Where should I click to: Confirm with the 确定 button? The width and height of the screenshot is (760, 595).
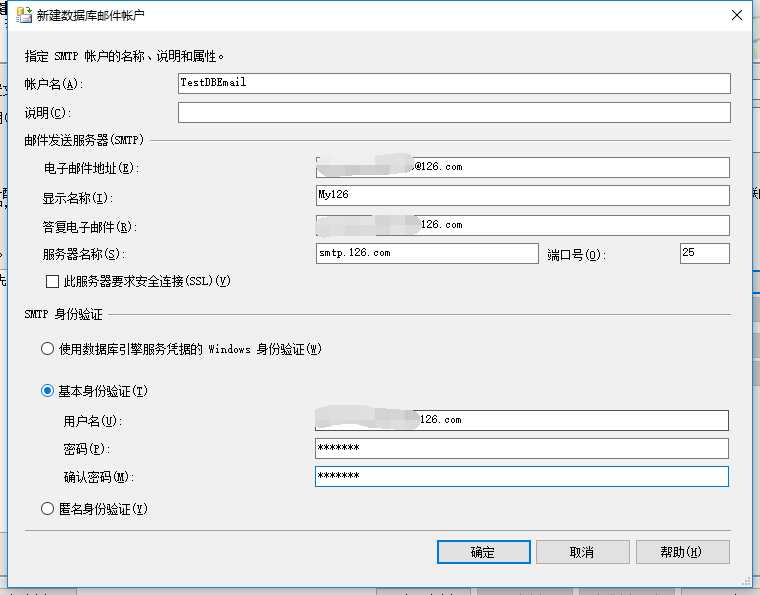[484, 552]
